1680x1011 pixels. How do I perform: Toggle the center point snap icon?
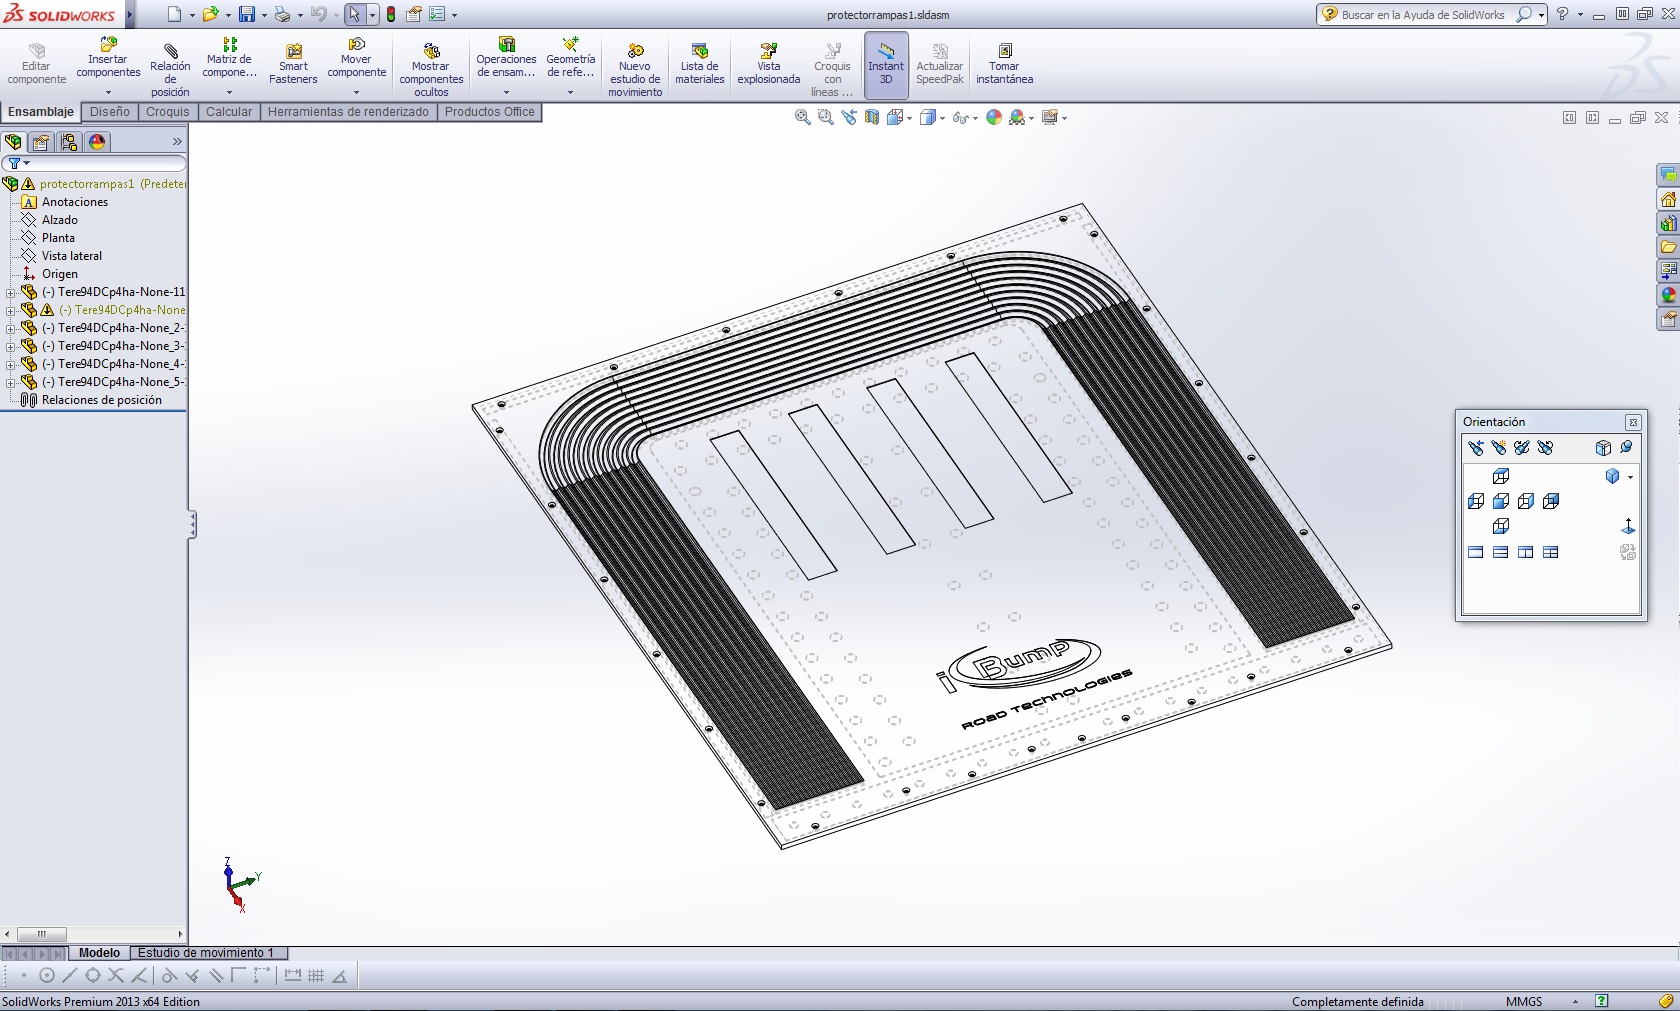[x=46, y=976]
